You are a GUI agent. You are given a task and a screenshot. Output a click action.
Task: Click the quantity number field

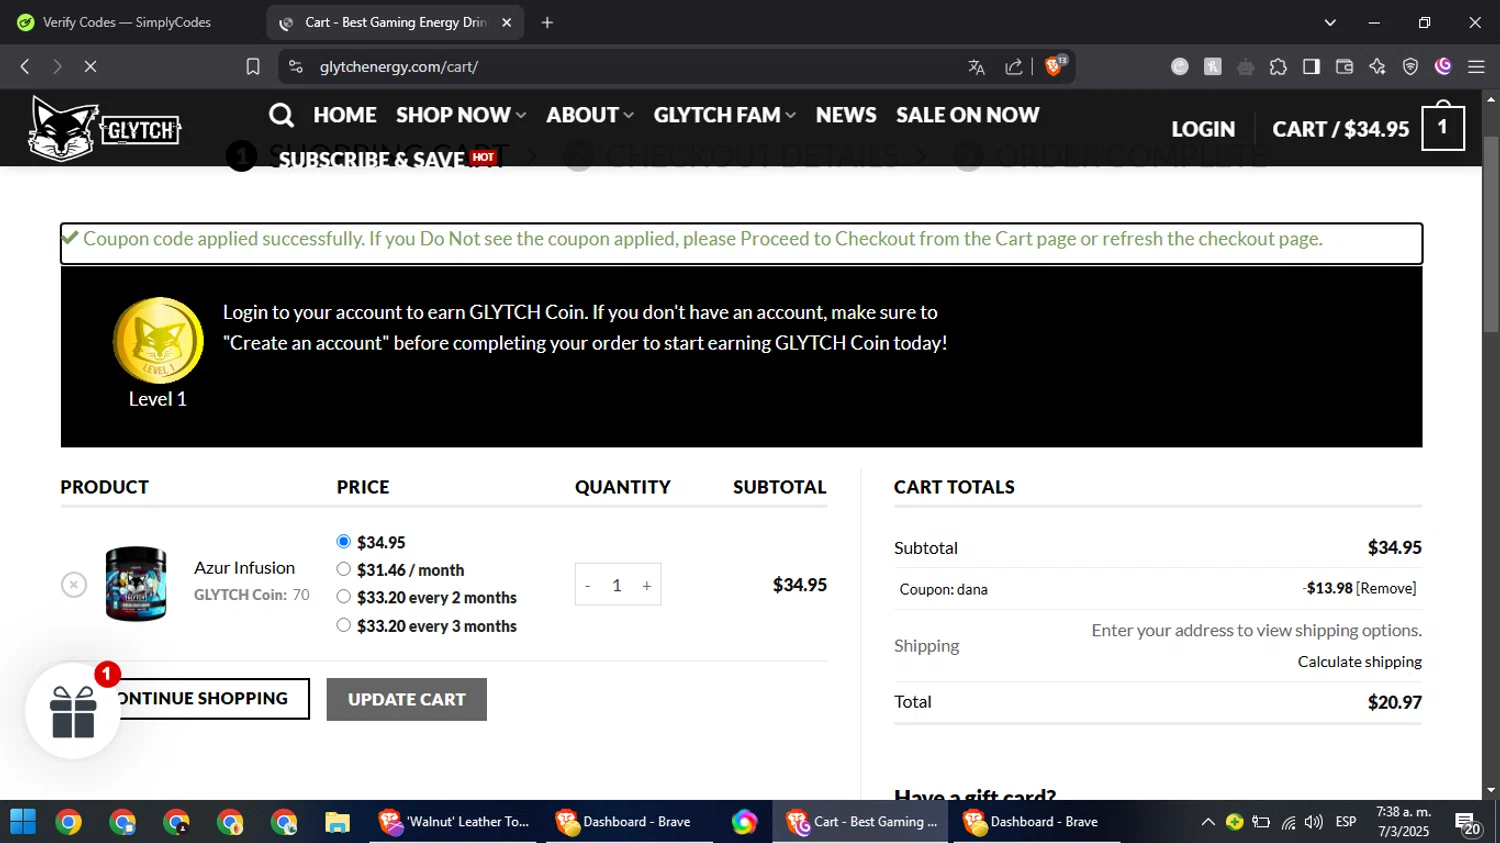point(617,585)
